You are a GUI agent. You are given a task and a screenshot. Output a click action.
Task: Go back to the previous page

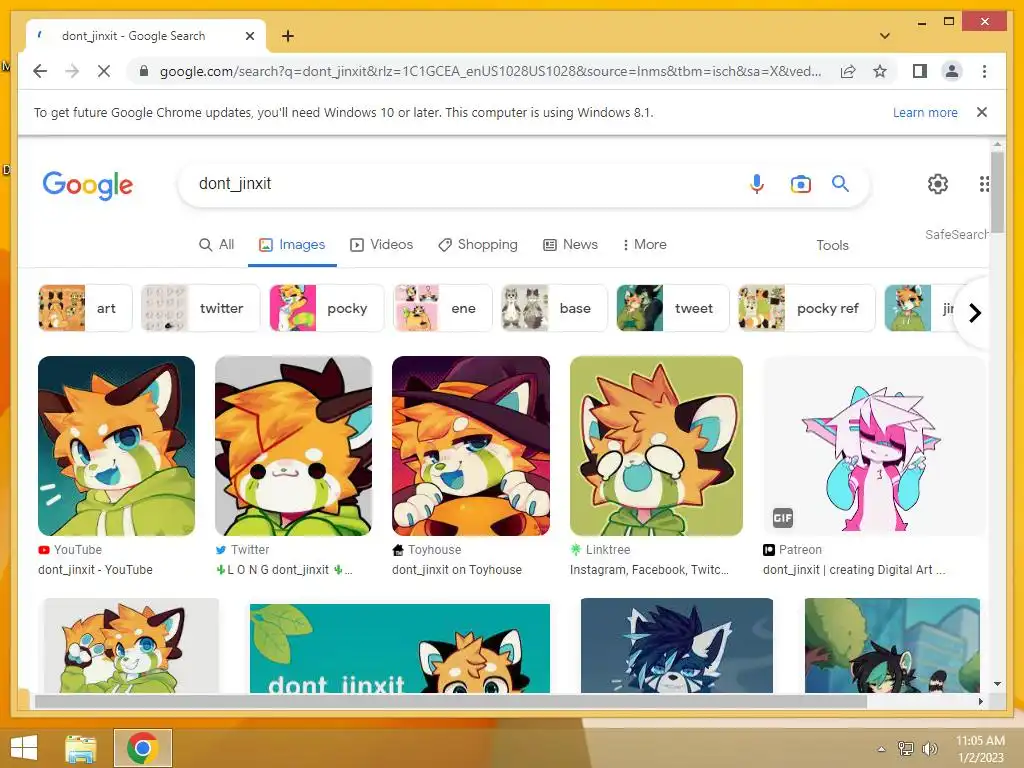coord(40,71)
